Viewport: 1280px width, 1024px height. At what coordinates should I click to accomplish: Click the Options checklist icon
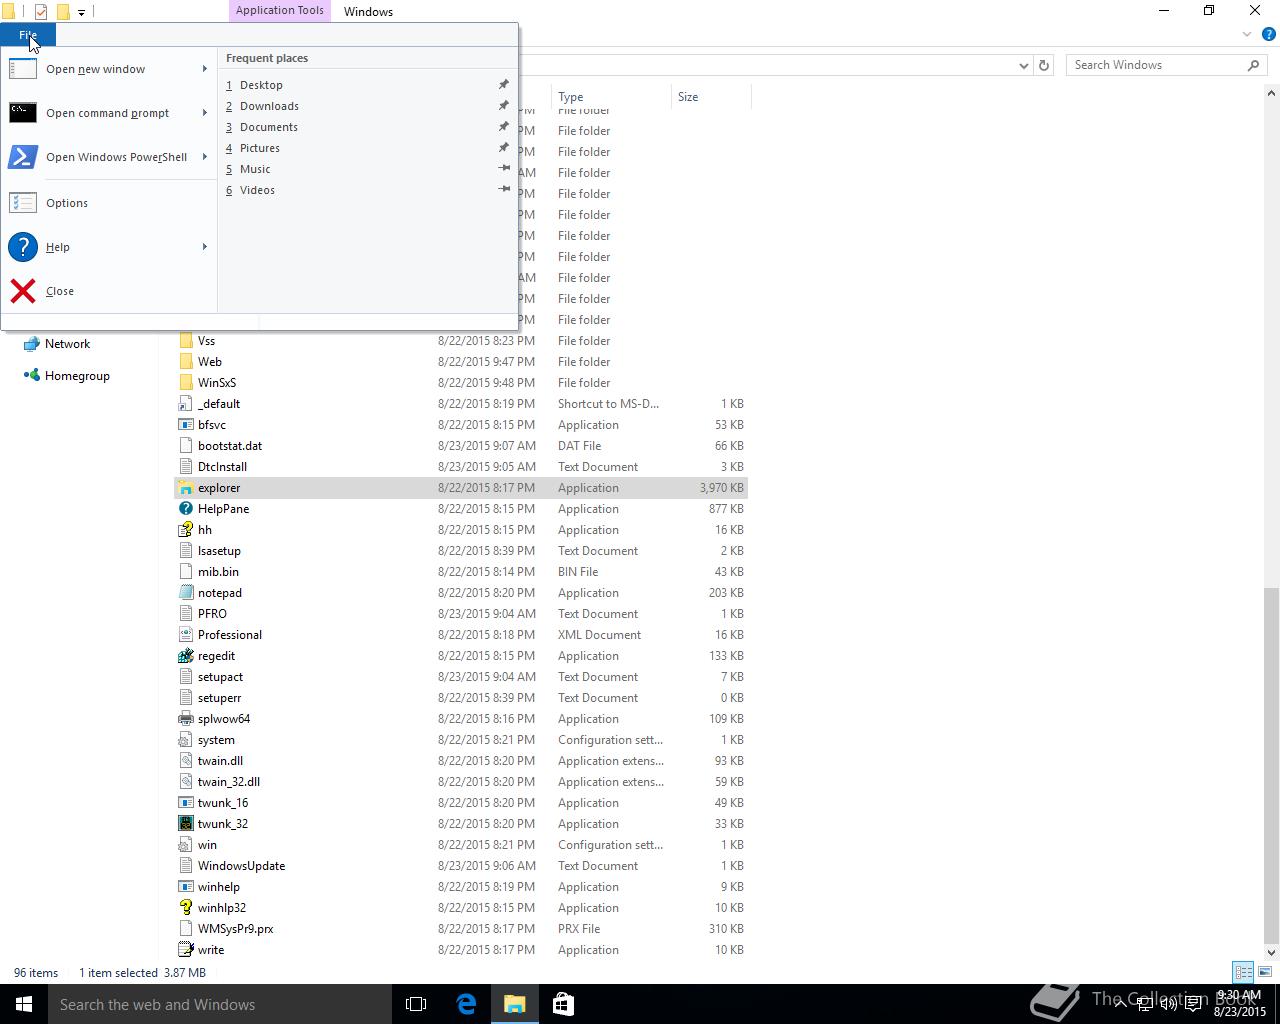[x=22, y=203]
